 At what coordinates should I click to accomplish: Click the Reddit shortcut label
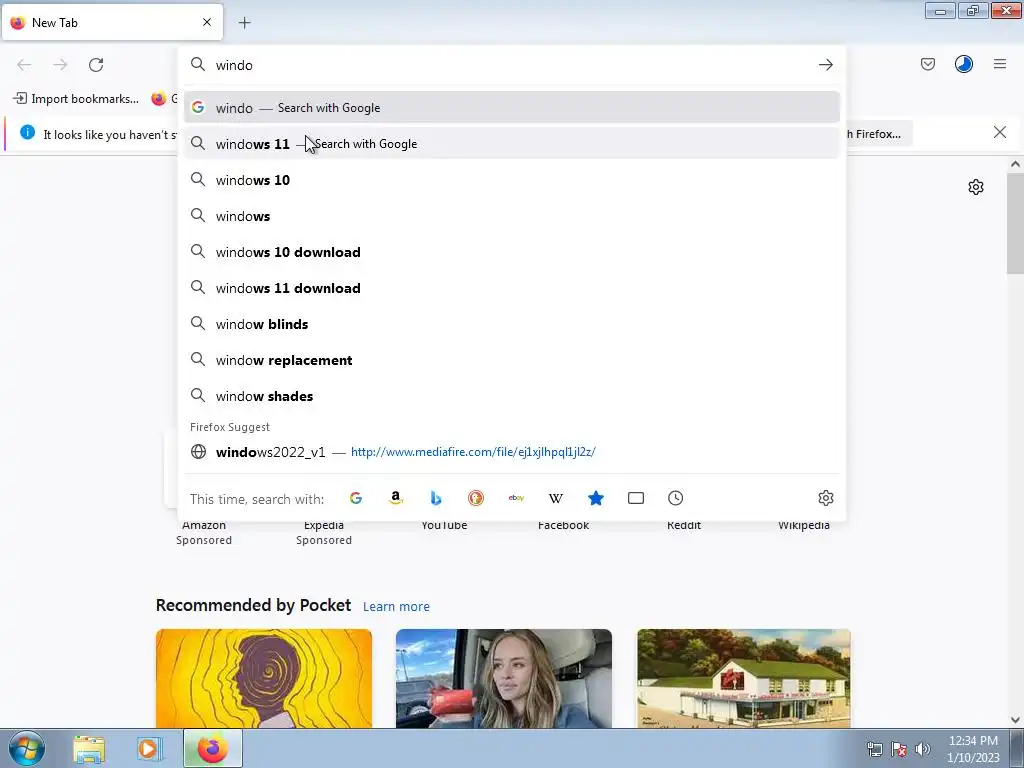[x=684, y=526]
